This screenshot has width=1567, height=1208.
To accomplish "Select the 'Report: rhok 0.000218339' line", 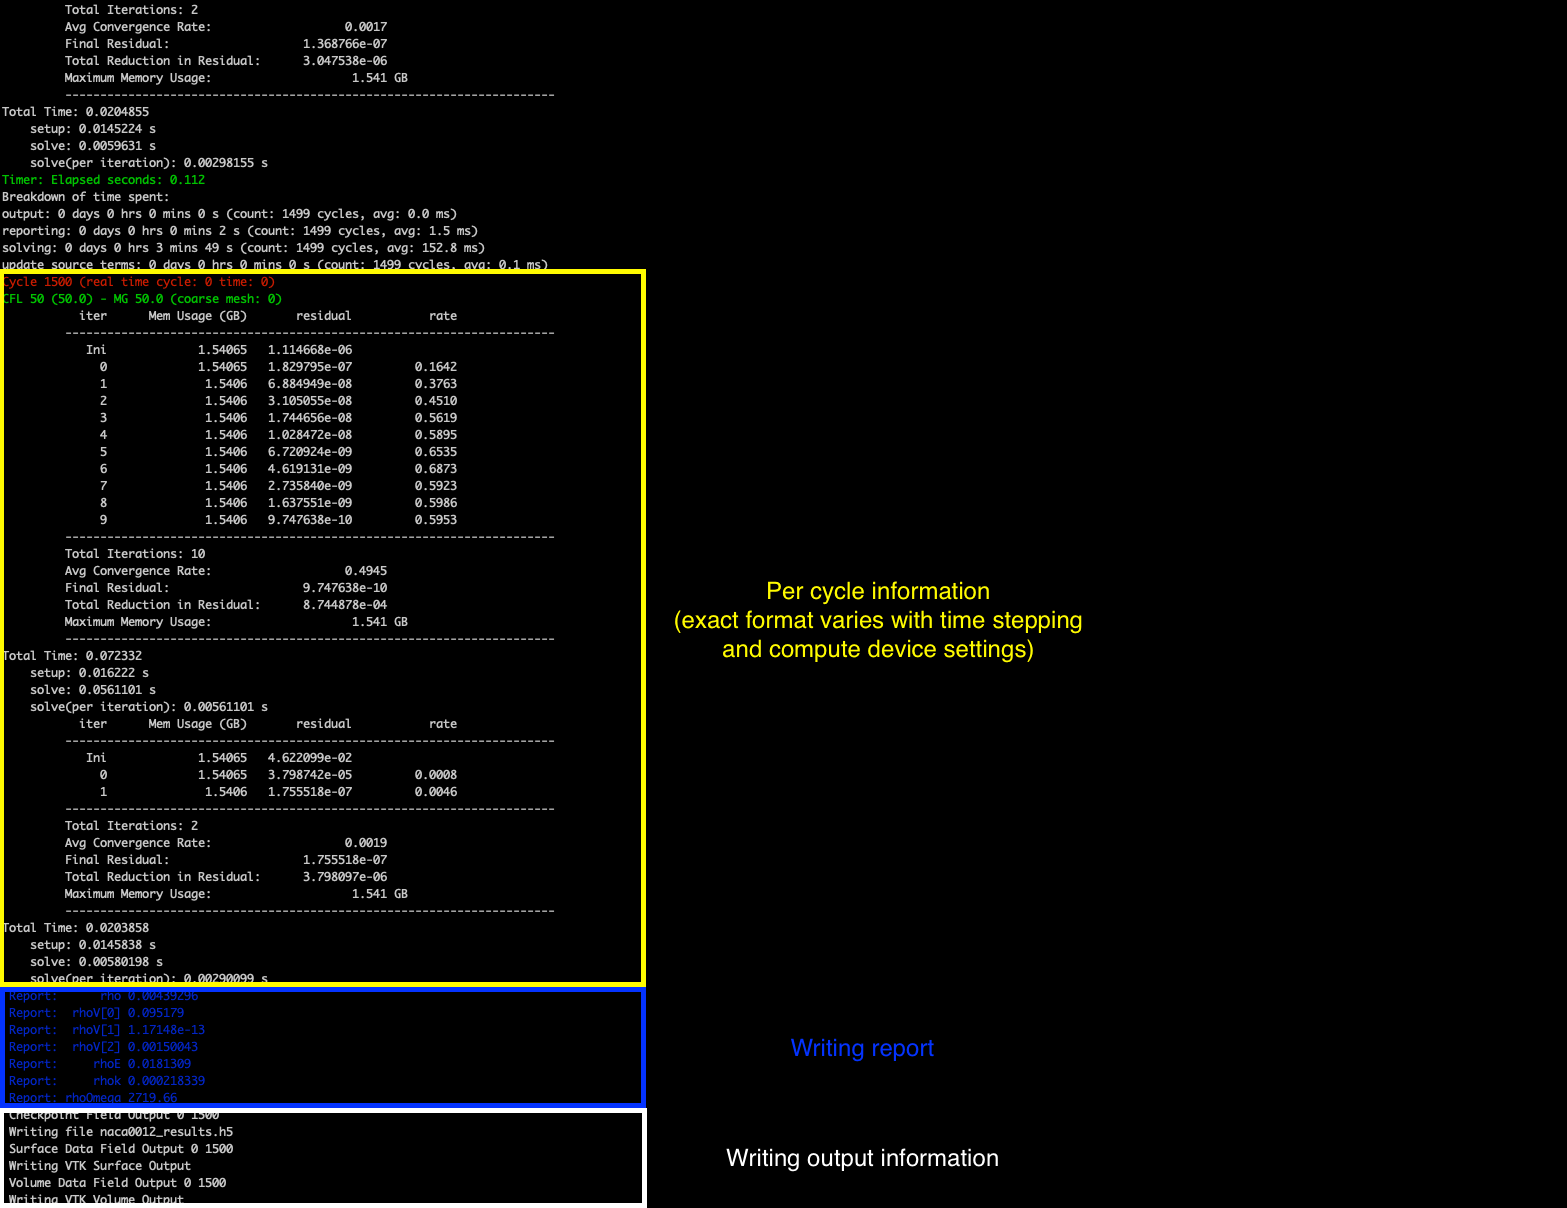I will click(x=107, y=1081).
